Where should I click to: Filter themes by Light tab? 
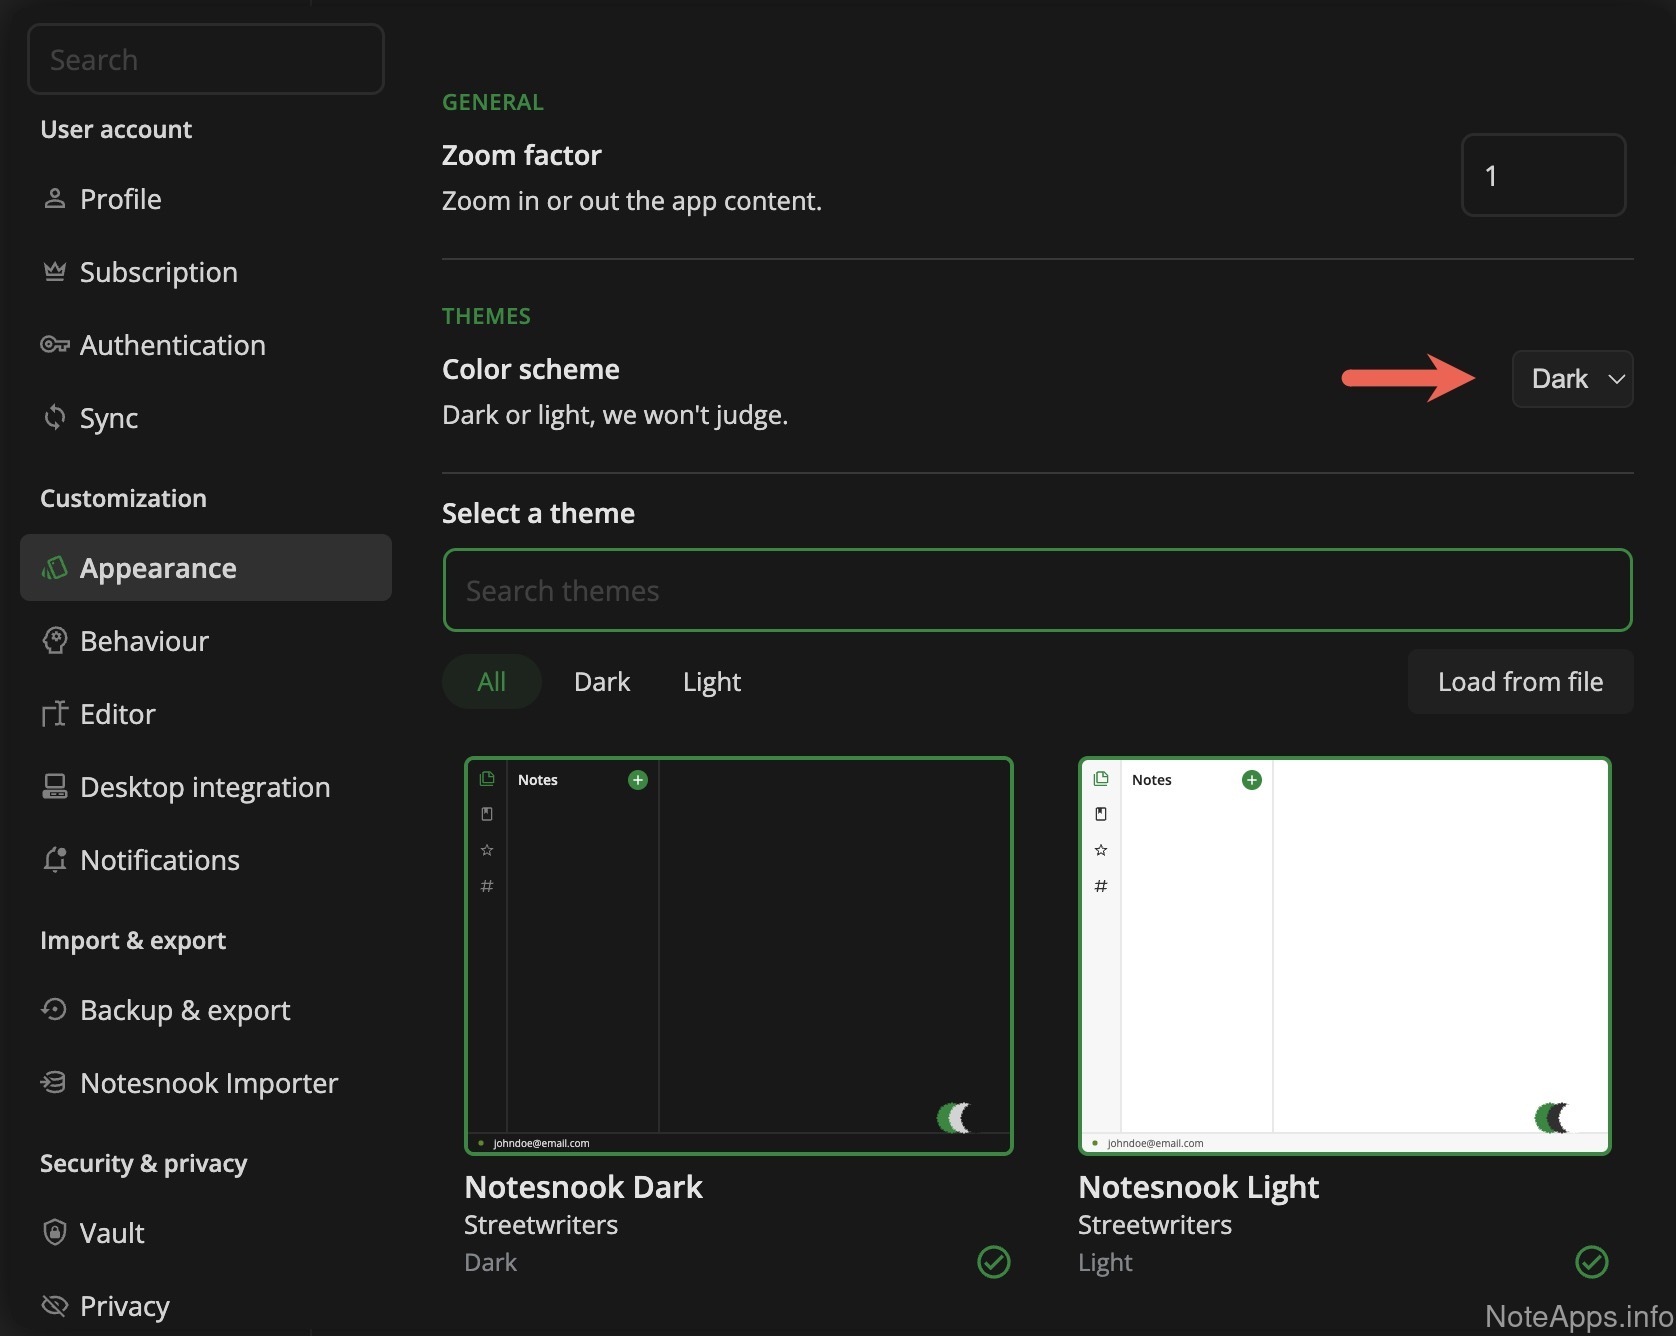tap(711, 682)
